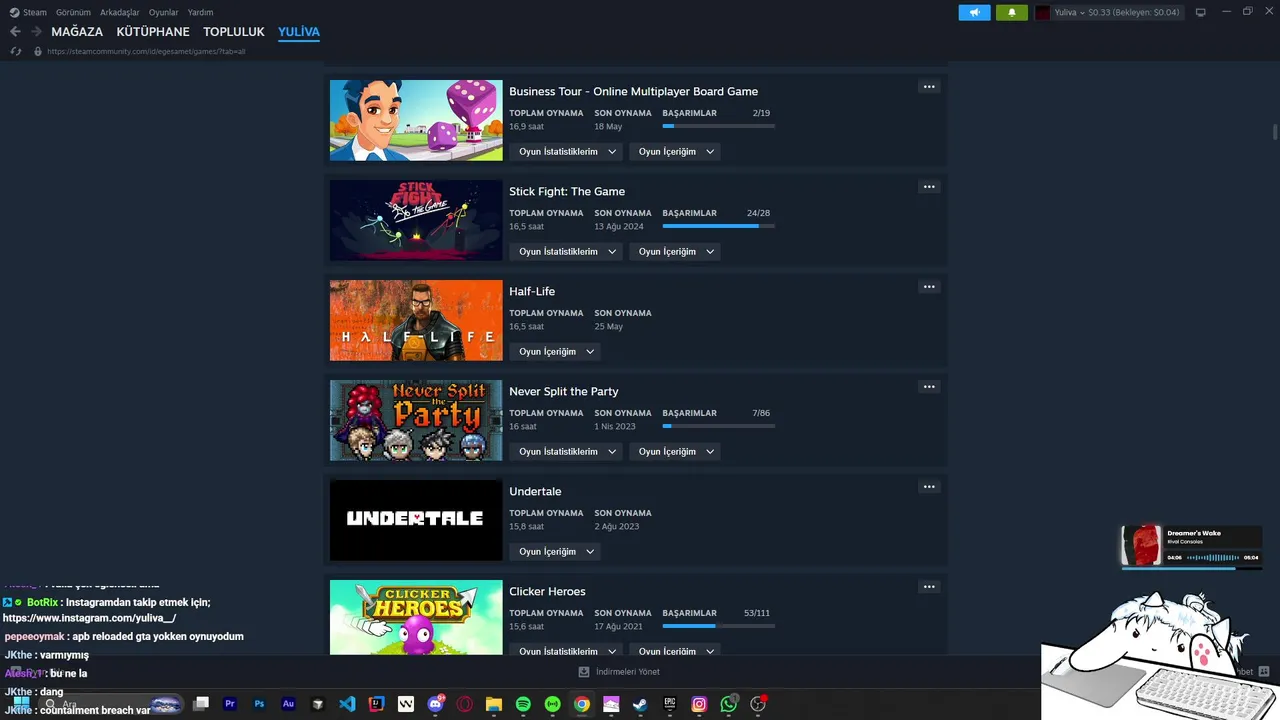Viewport: 1280px width, 720px height.
Task: Click the steamcommunity URL address bar
Action: (x=146, y=51)
